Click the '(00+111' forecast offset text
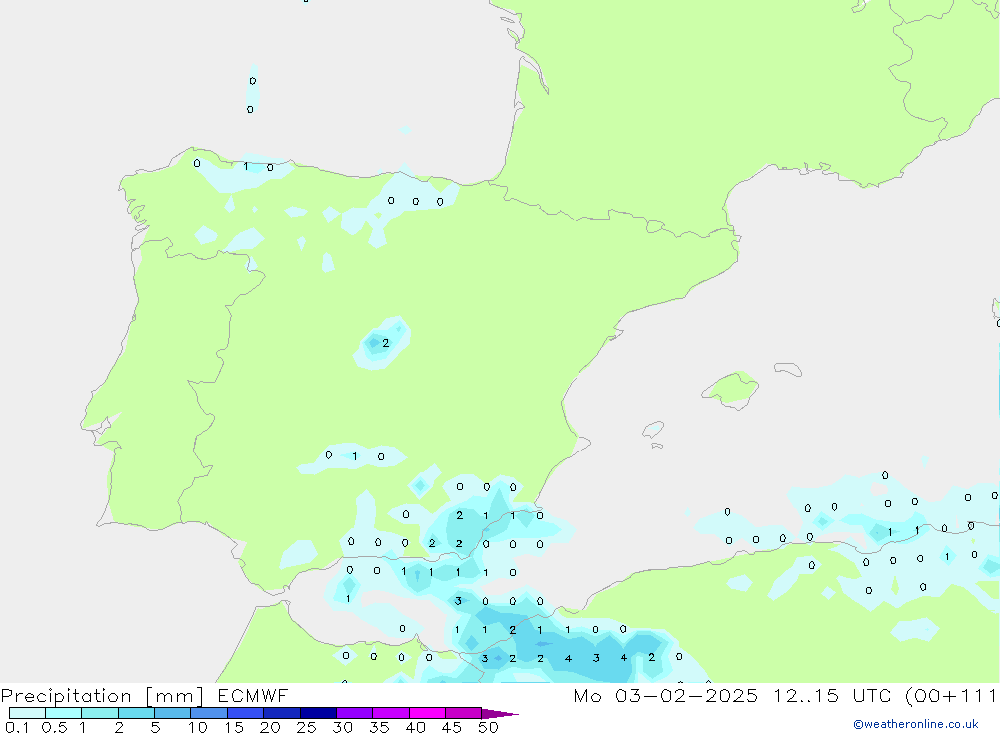The width and height of the screenshot is (1000, 733). (x=952, y=695)
